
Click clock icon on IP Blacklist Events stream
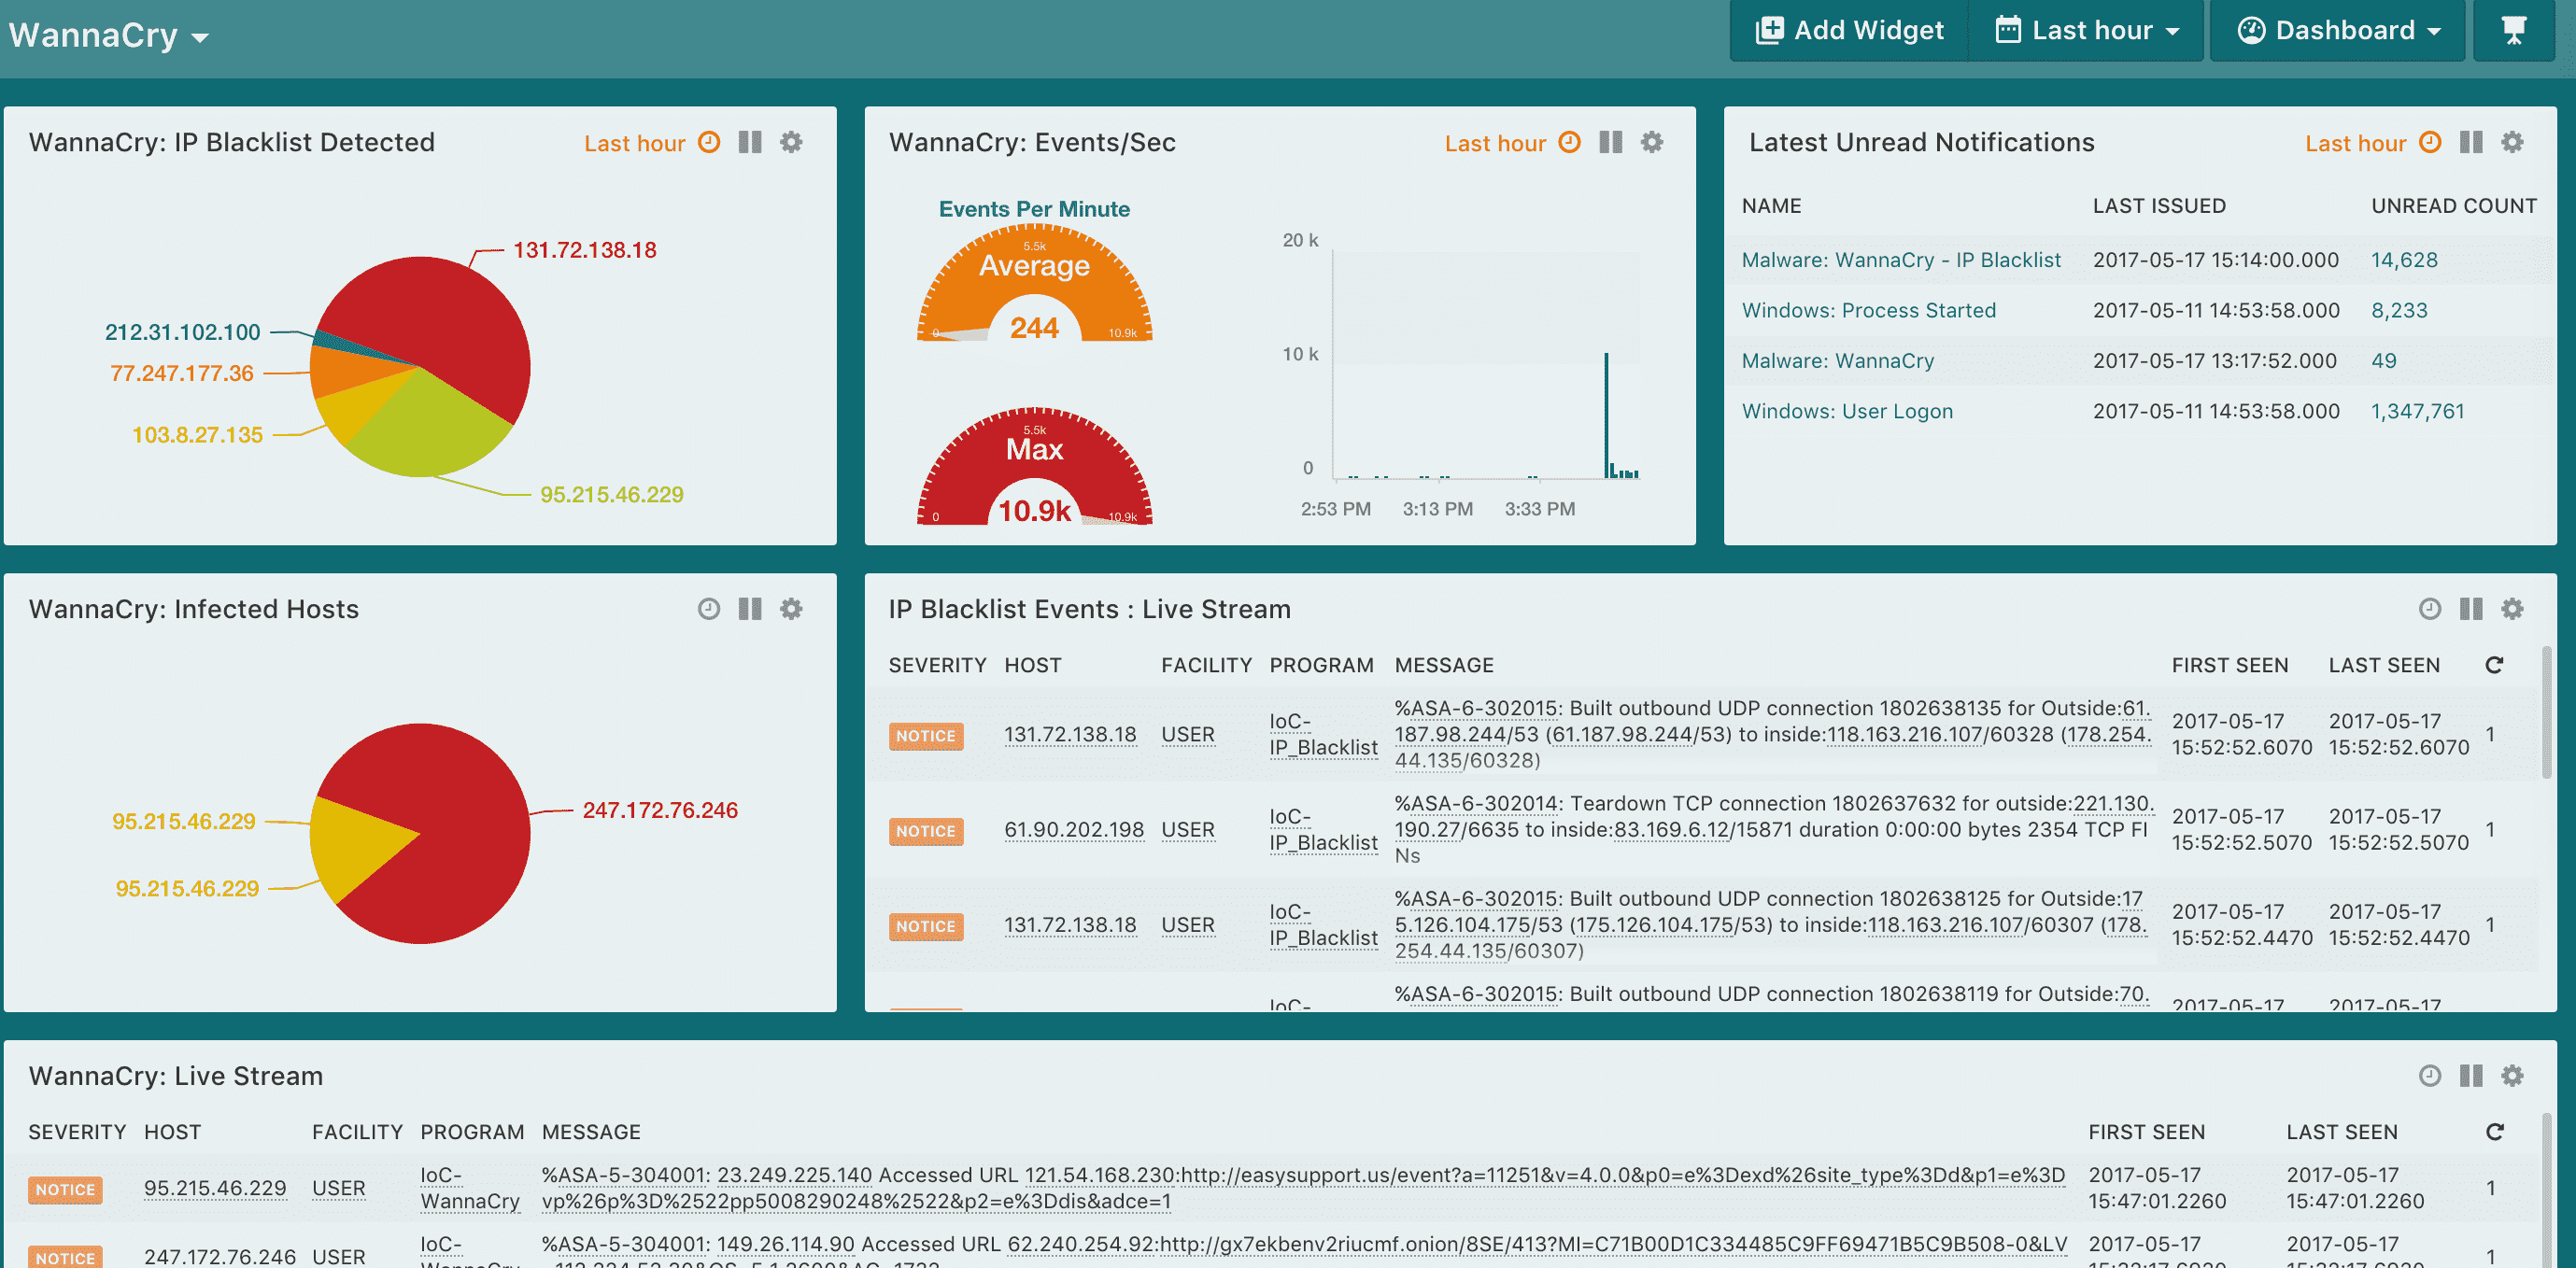click(2430, 609)
